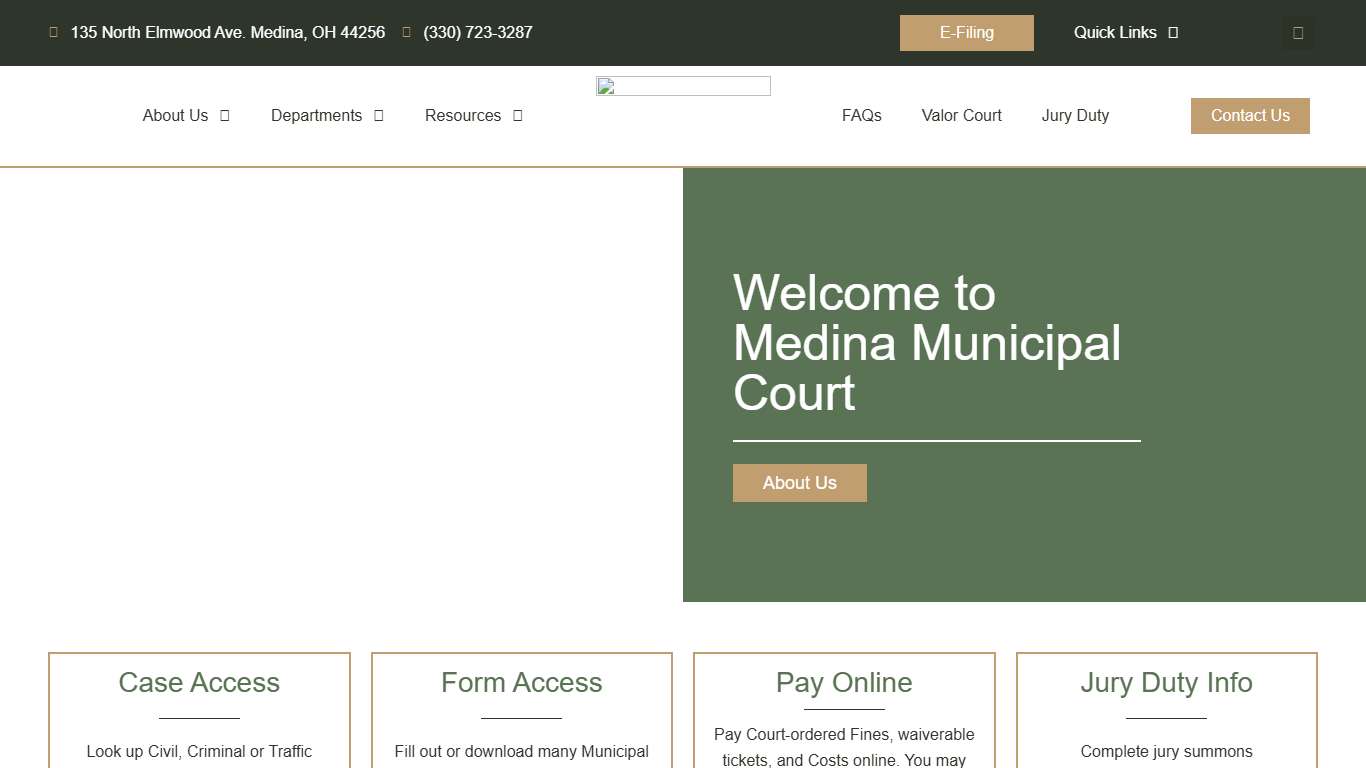Click the 135 North Elmwood Ave address

point(227,32)
